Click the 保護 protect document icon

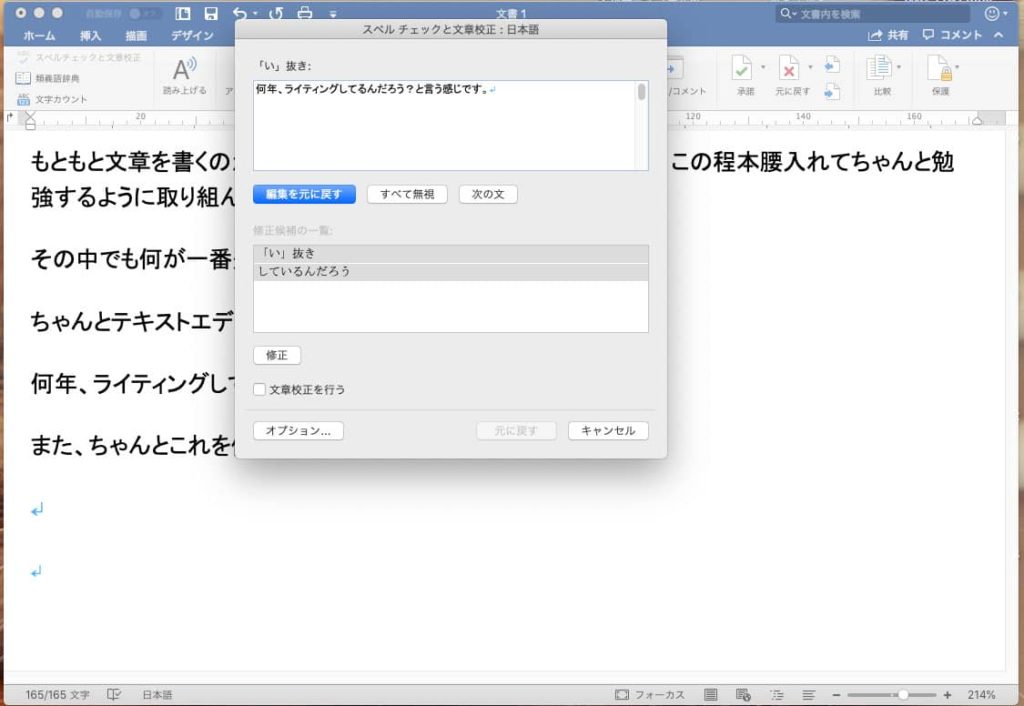[x=940, y=67]
